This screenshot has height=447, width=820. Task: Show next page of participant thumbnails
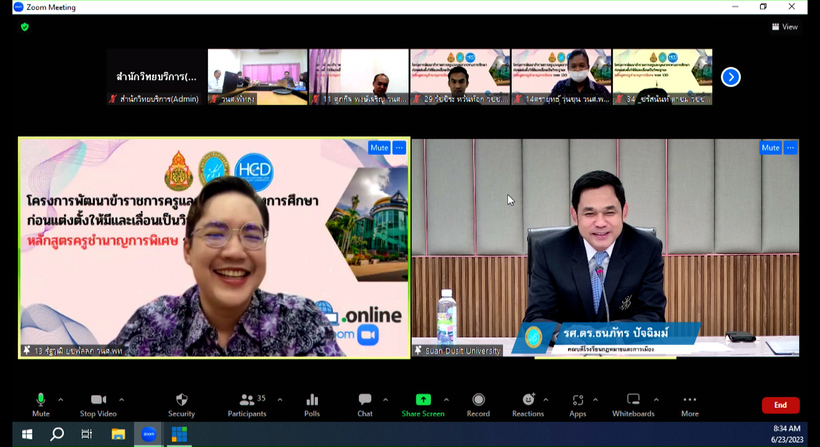click(x=731, y=77)
